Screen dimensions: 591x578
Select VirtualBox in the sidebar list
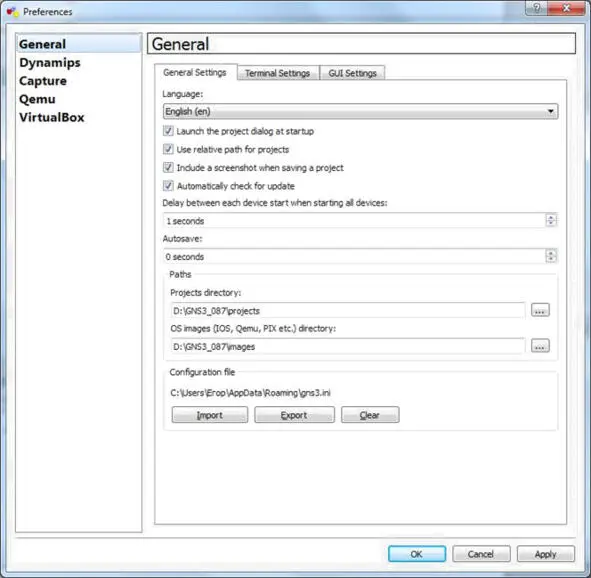[52, 117]
